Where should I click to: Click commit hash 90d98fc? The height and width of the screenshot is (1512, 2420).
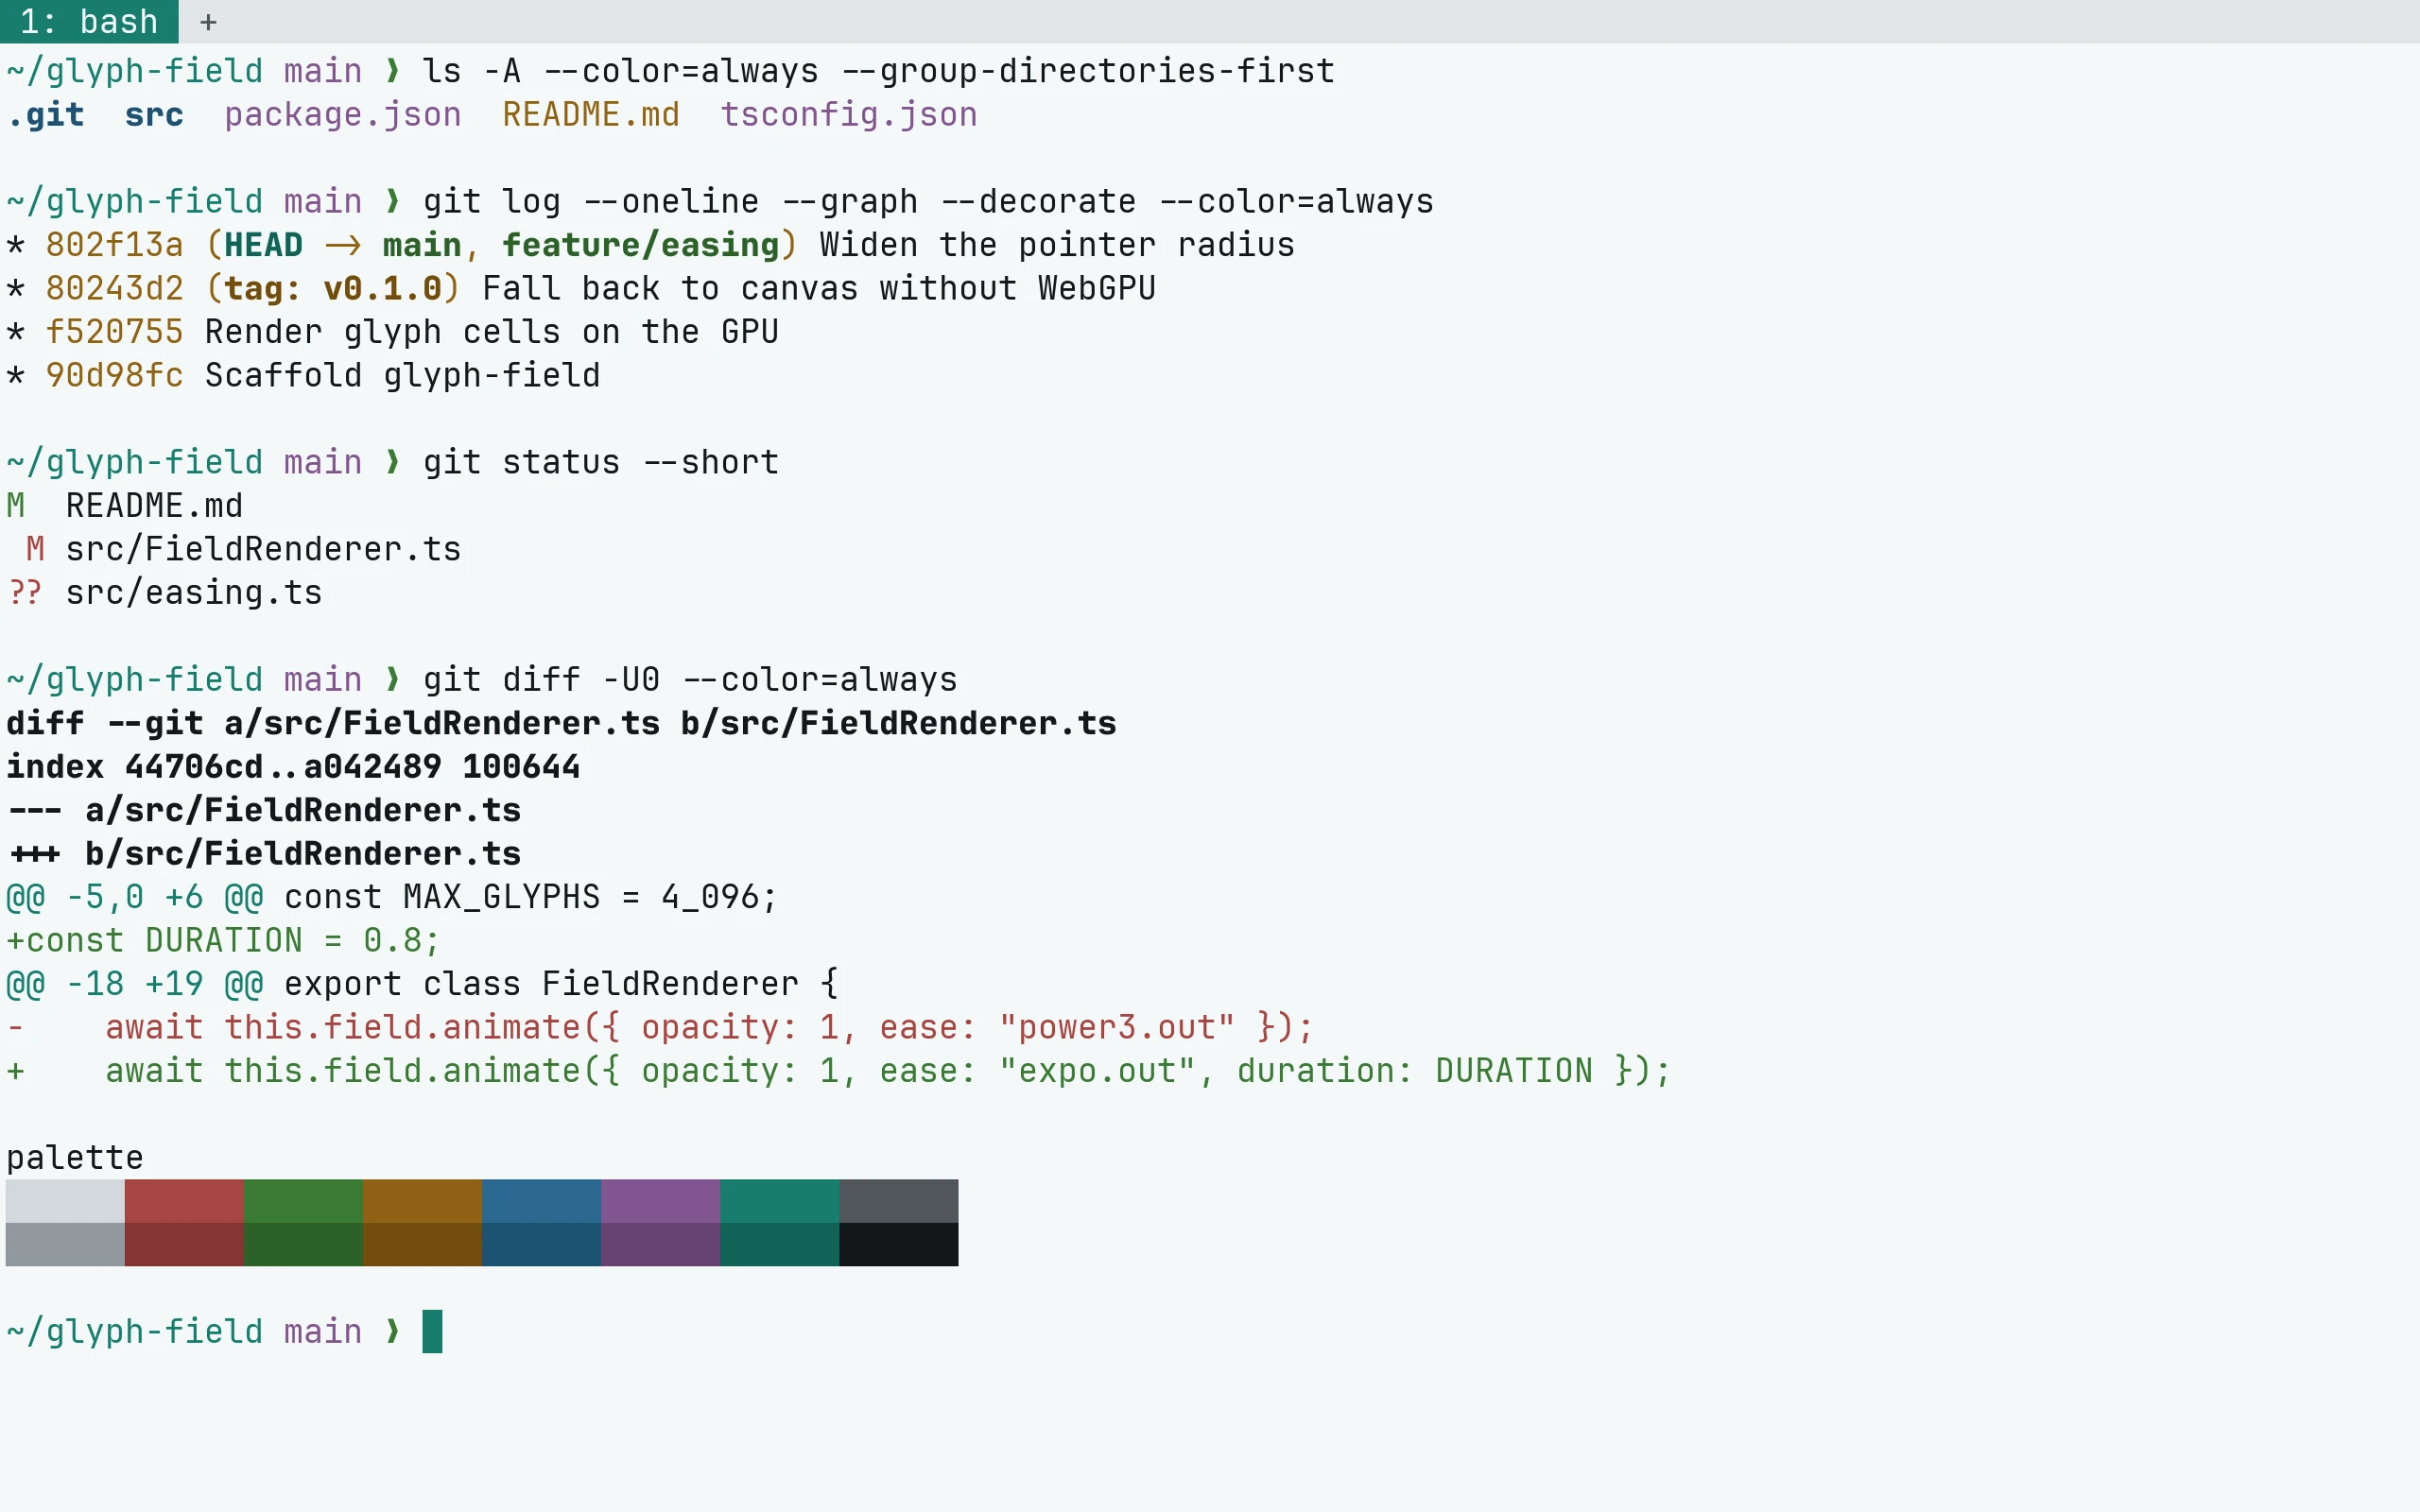115,376
